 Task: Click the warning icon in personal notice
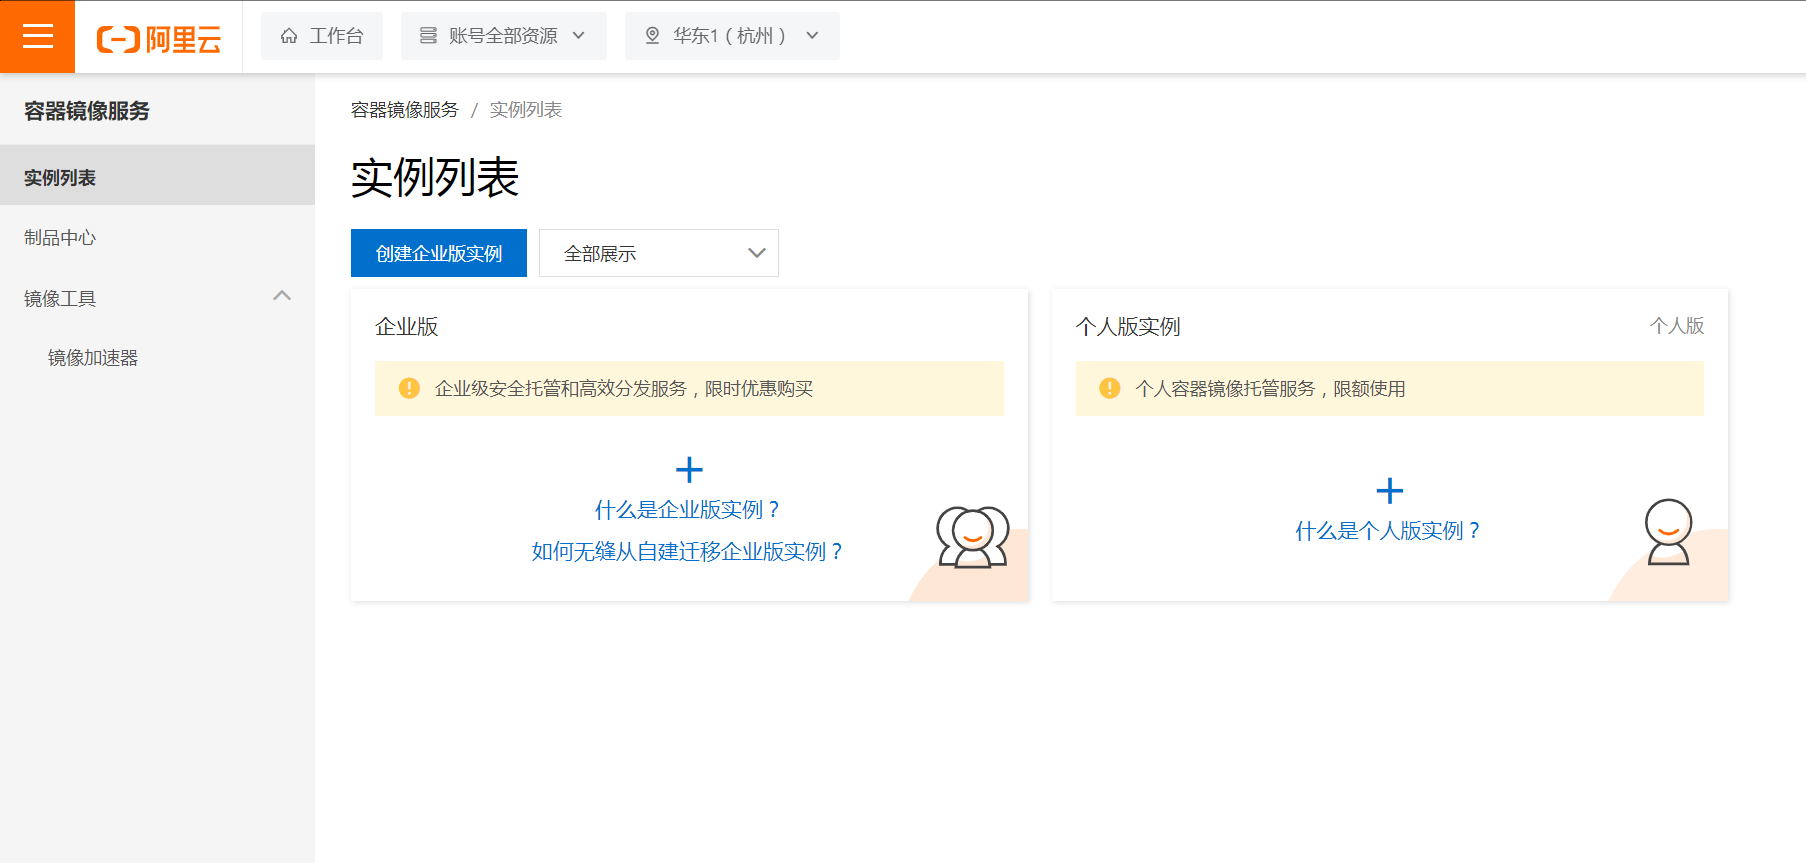coord(1109,388)
